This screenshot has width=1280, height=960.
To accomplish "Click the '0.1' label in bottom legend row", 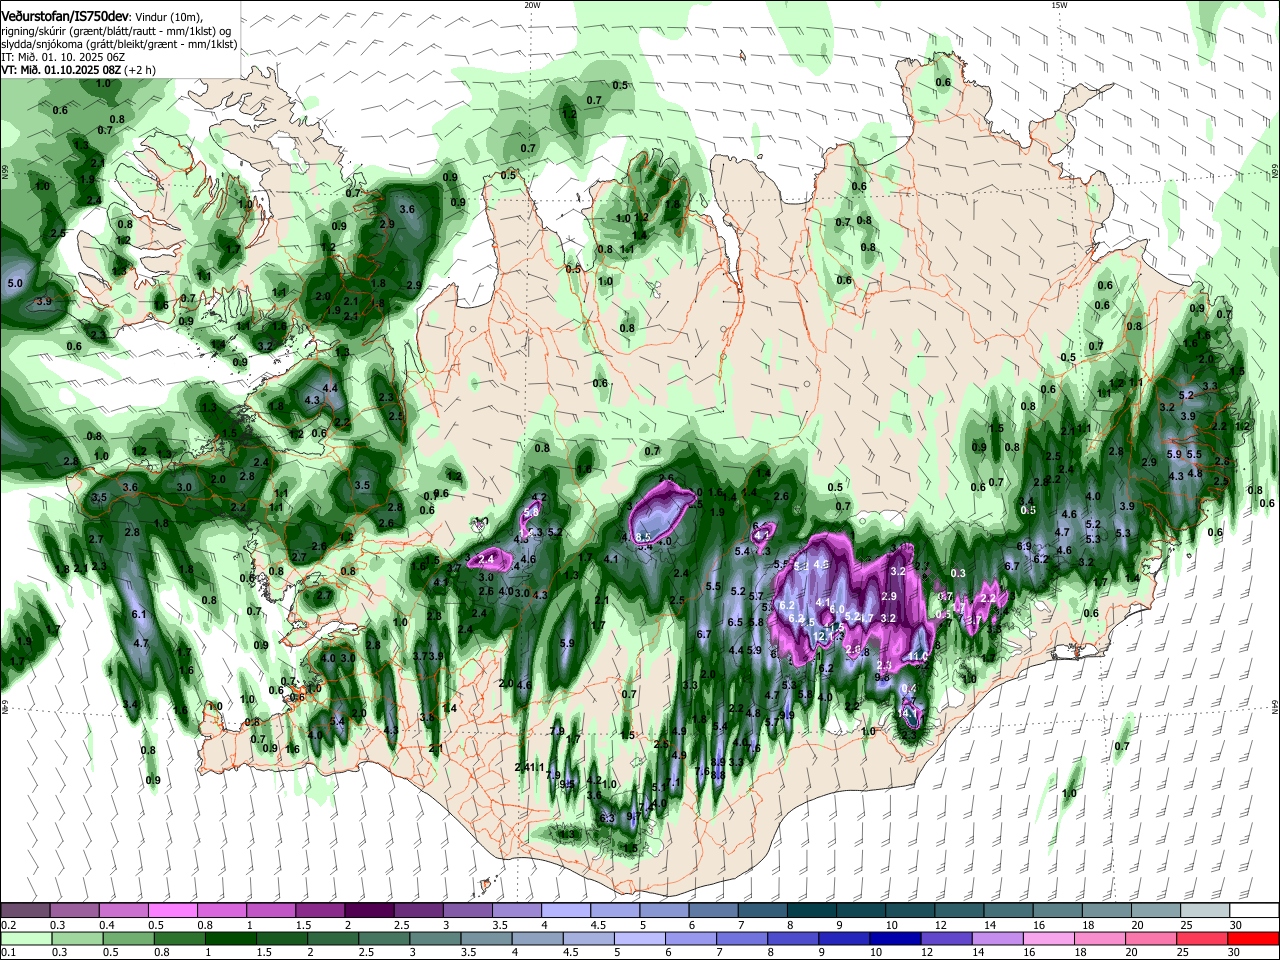I will (x=9, y=952).
